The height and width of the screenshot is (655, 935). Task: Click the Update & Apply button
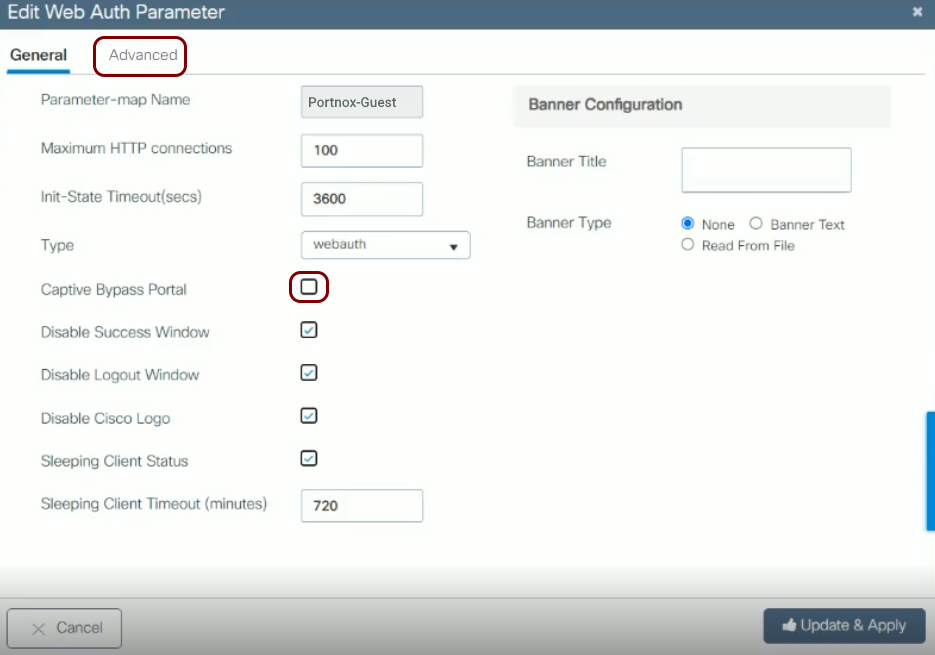pos(843,626)
